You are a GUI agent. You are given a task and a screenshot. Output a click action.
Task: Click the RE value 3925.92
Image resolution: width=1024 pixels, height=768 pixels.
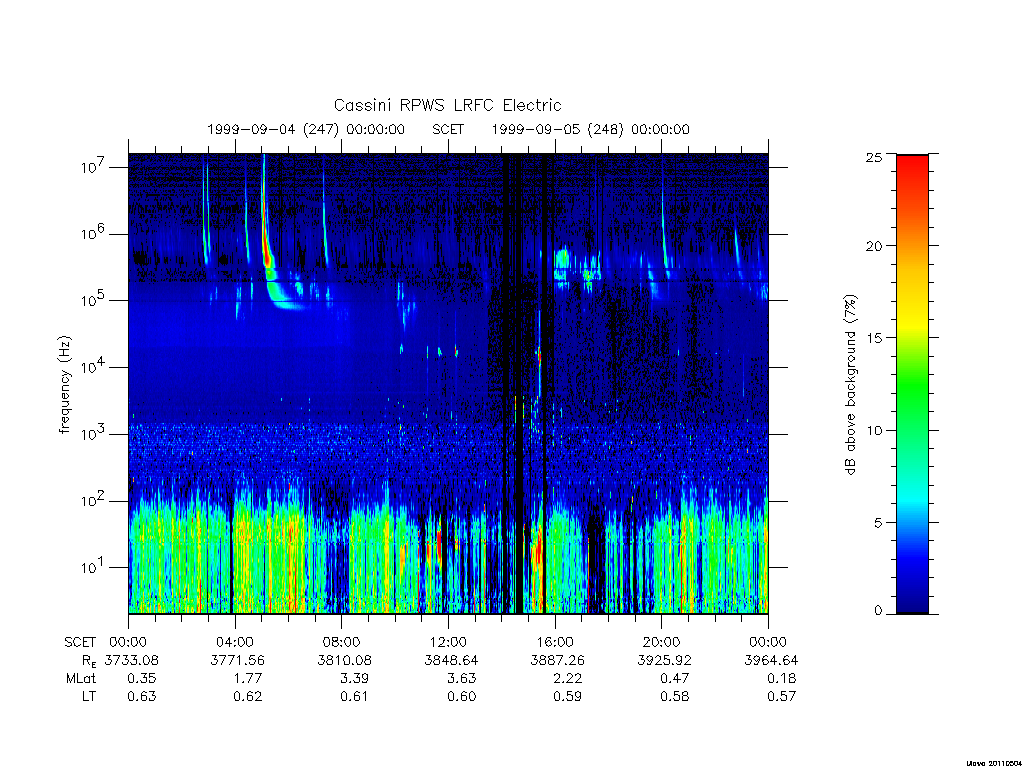coord(664,660)
